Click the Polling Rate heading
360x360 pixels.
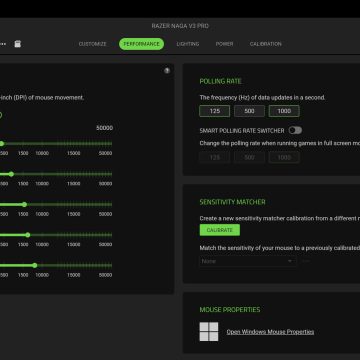coord(220,81)
